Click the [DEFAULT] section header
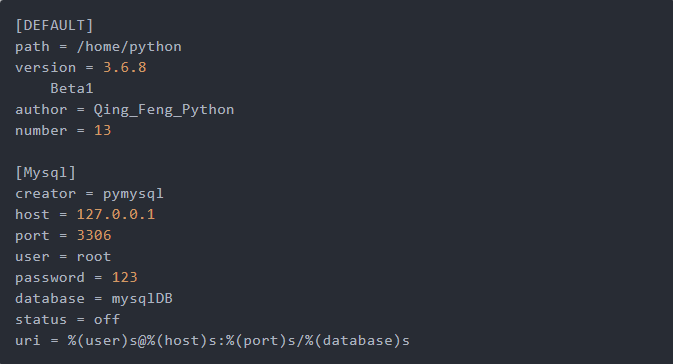The height and width of the screenshot is (364, 673). 54,26
